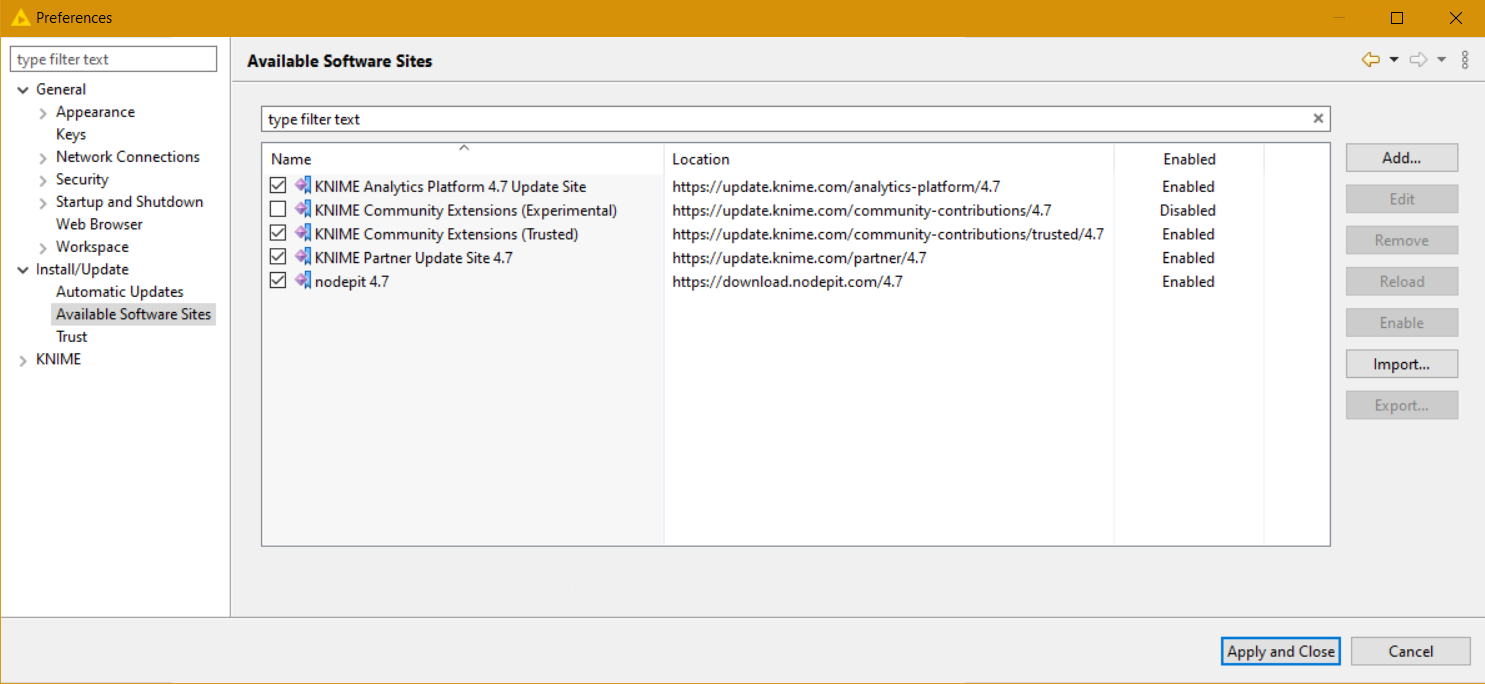1485x684 pixels.
Task: Expand the KNIME tree node
Action: [x=23, y=360]
